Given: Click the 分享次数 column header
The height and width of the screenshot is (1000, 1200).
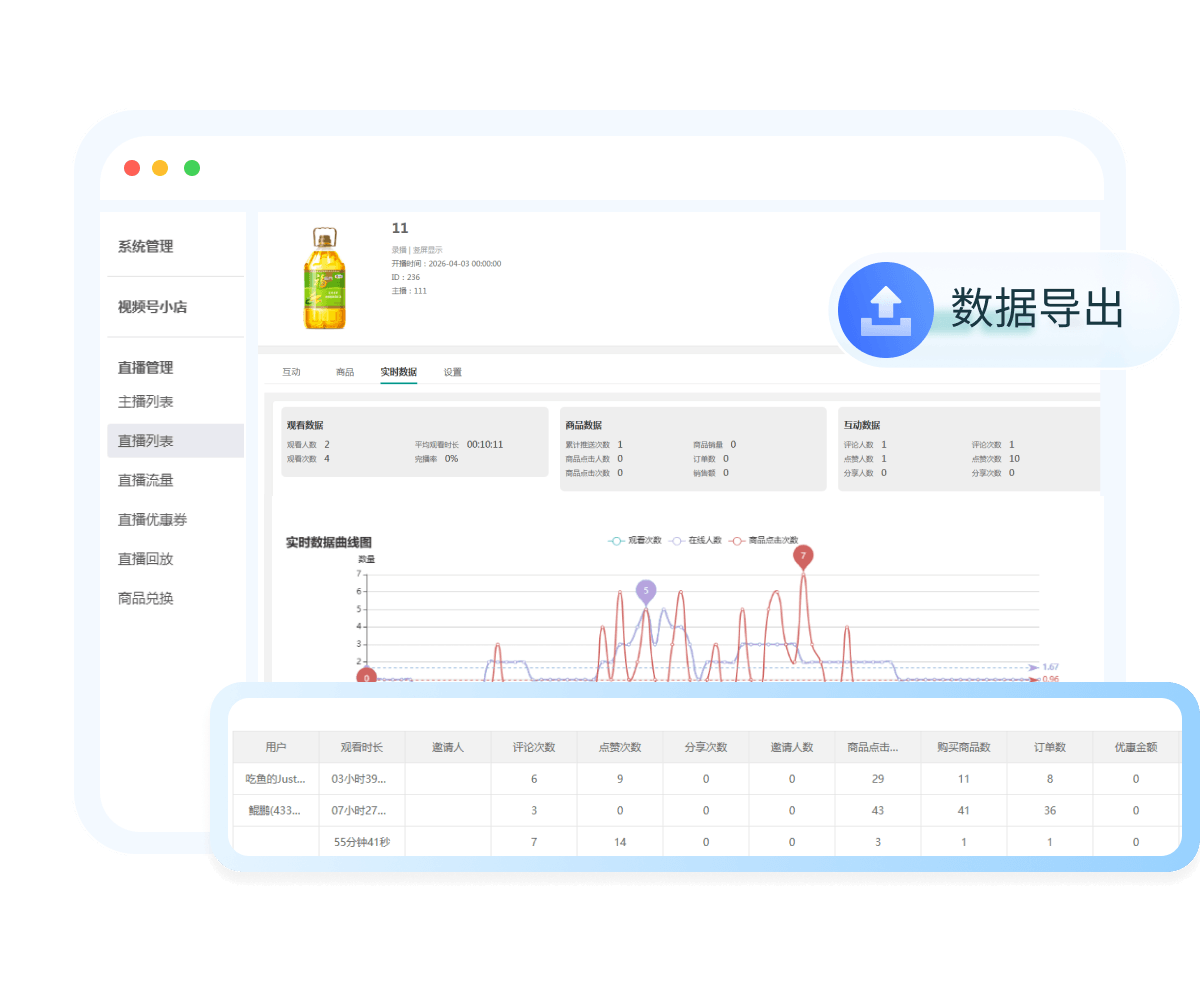Looking at the screenshot, I should click(706, 747).
